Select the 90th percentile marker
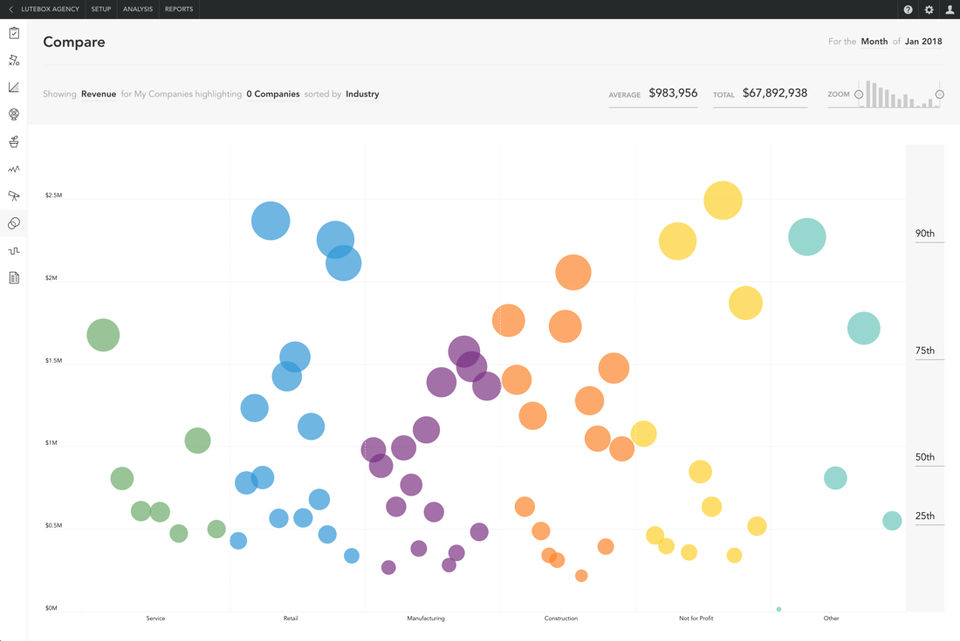Image resolution: width=960 pixels, height=641 pixels. (925, 233)
